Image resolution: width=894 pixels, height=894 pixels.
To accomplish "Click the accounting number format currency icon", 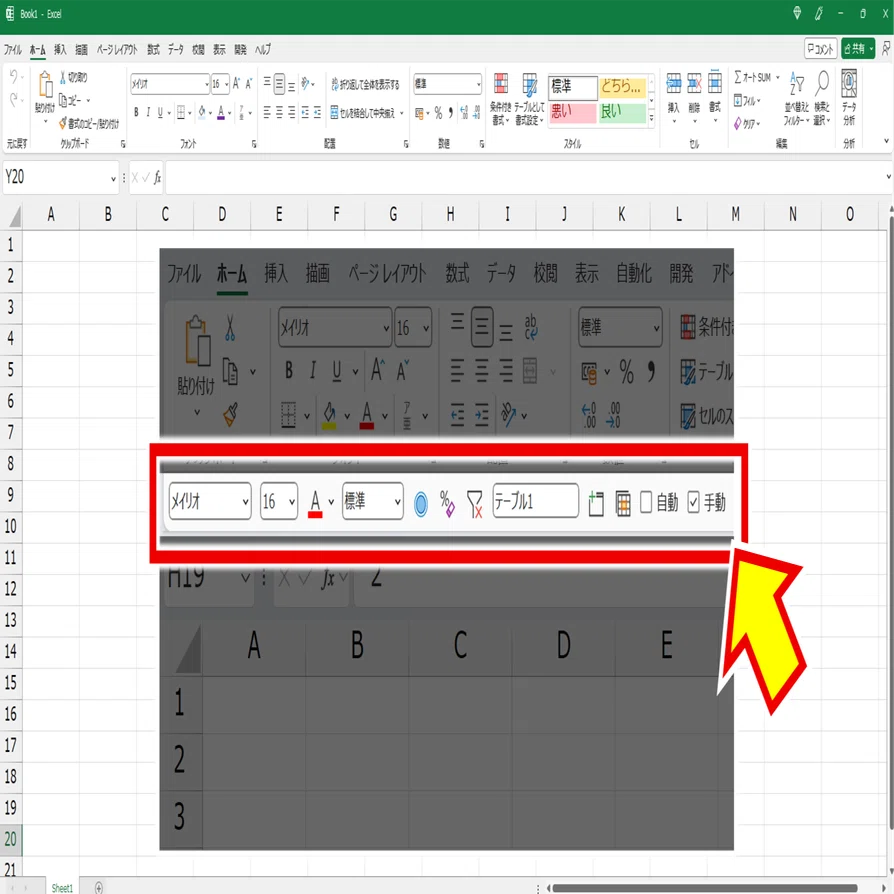I will (420, 113).
